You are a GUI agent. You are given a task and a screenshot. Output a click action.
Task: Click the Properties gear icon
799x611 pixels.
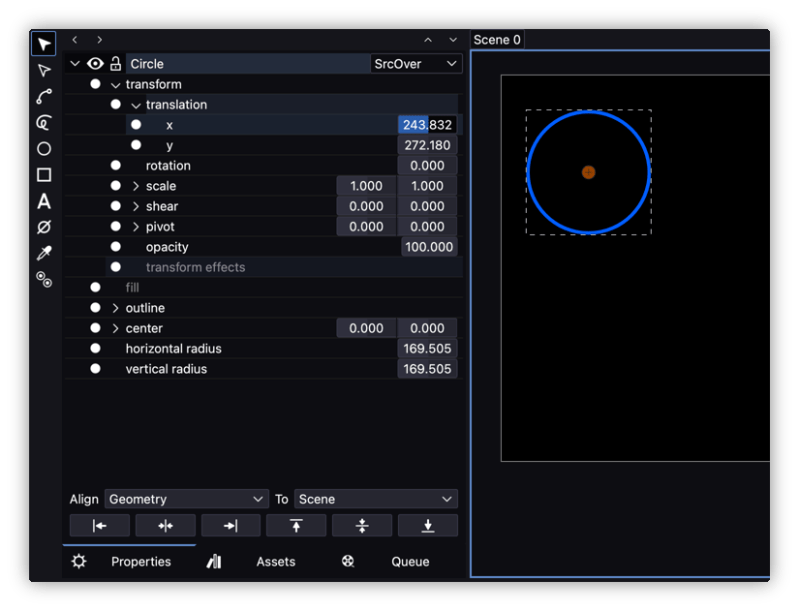(79, 562)
